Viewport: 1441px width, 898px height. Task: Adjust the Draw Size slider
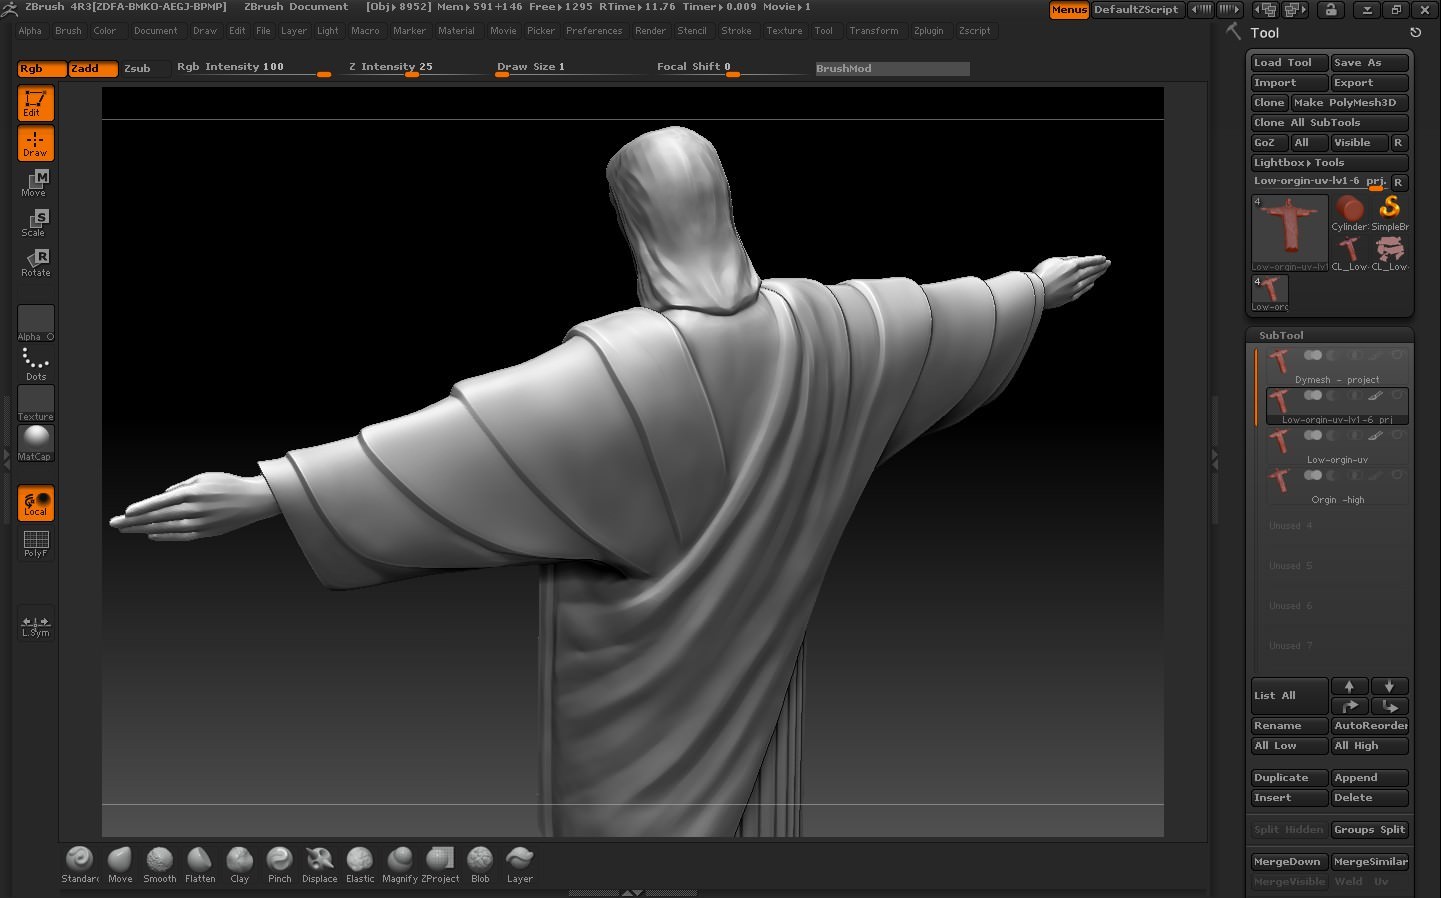click(x=570, y=68)
